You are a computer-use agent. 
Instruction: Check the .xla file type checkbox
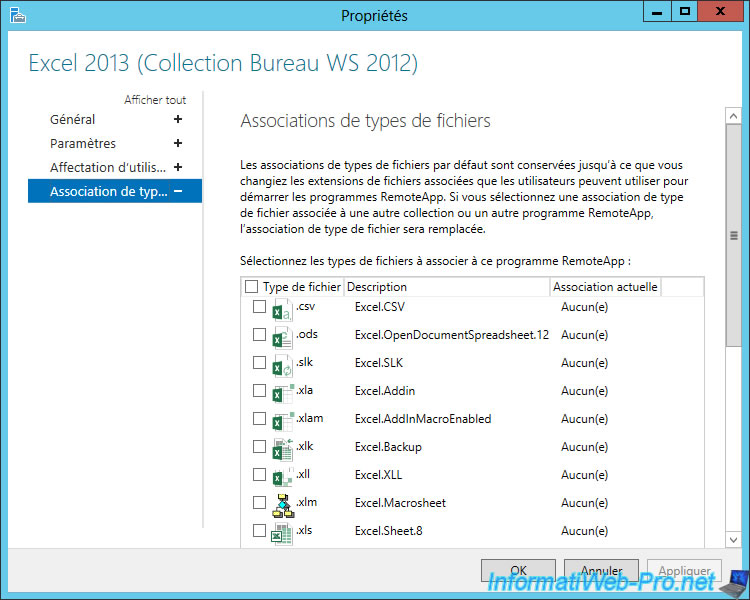[259, 390]
